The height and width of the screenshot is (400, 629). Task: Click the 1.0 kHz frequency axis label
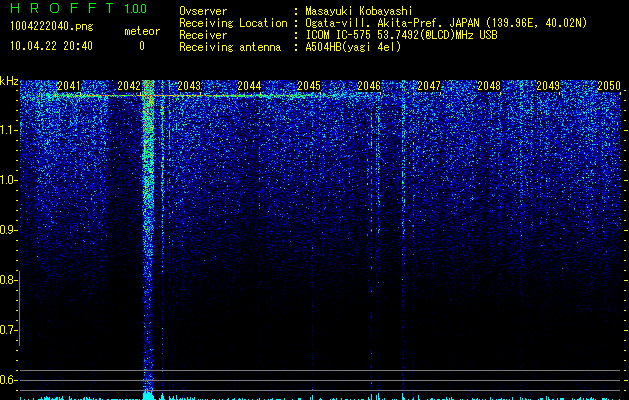[x=9, y=180]
